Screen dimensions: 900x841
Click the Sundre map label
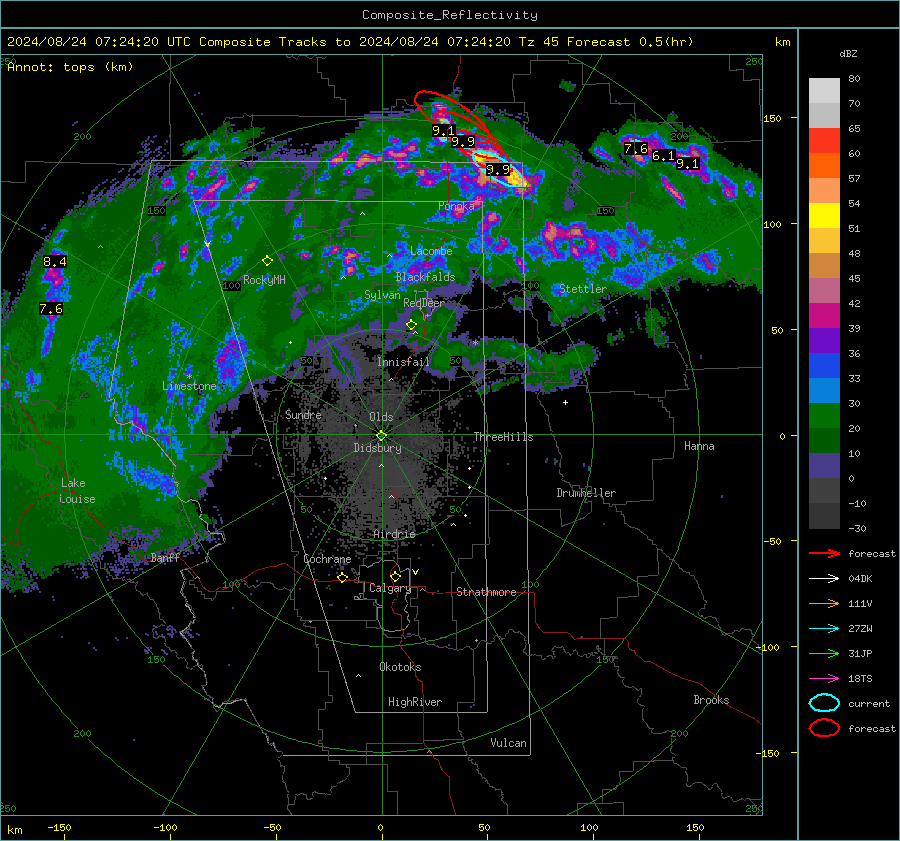click(303, 415)
